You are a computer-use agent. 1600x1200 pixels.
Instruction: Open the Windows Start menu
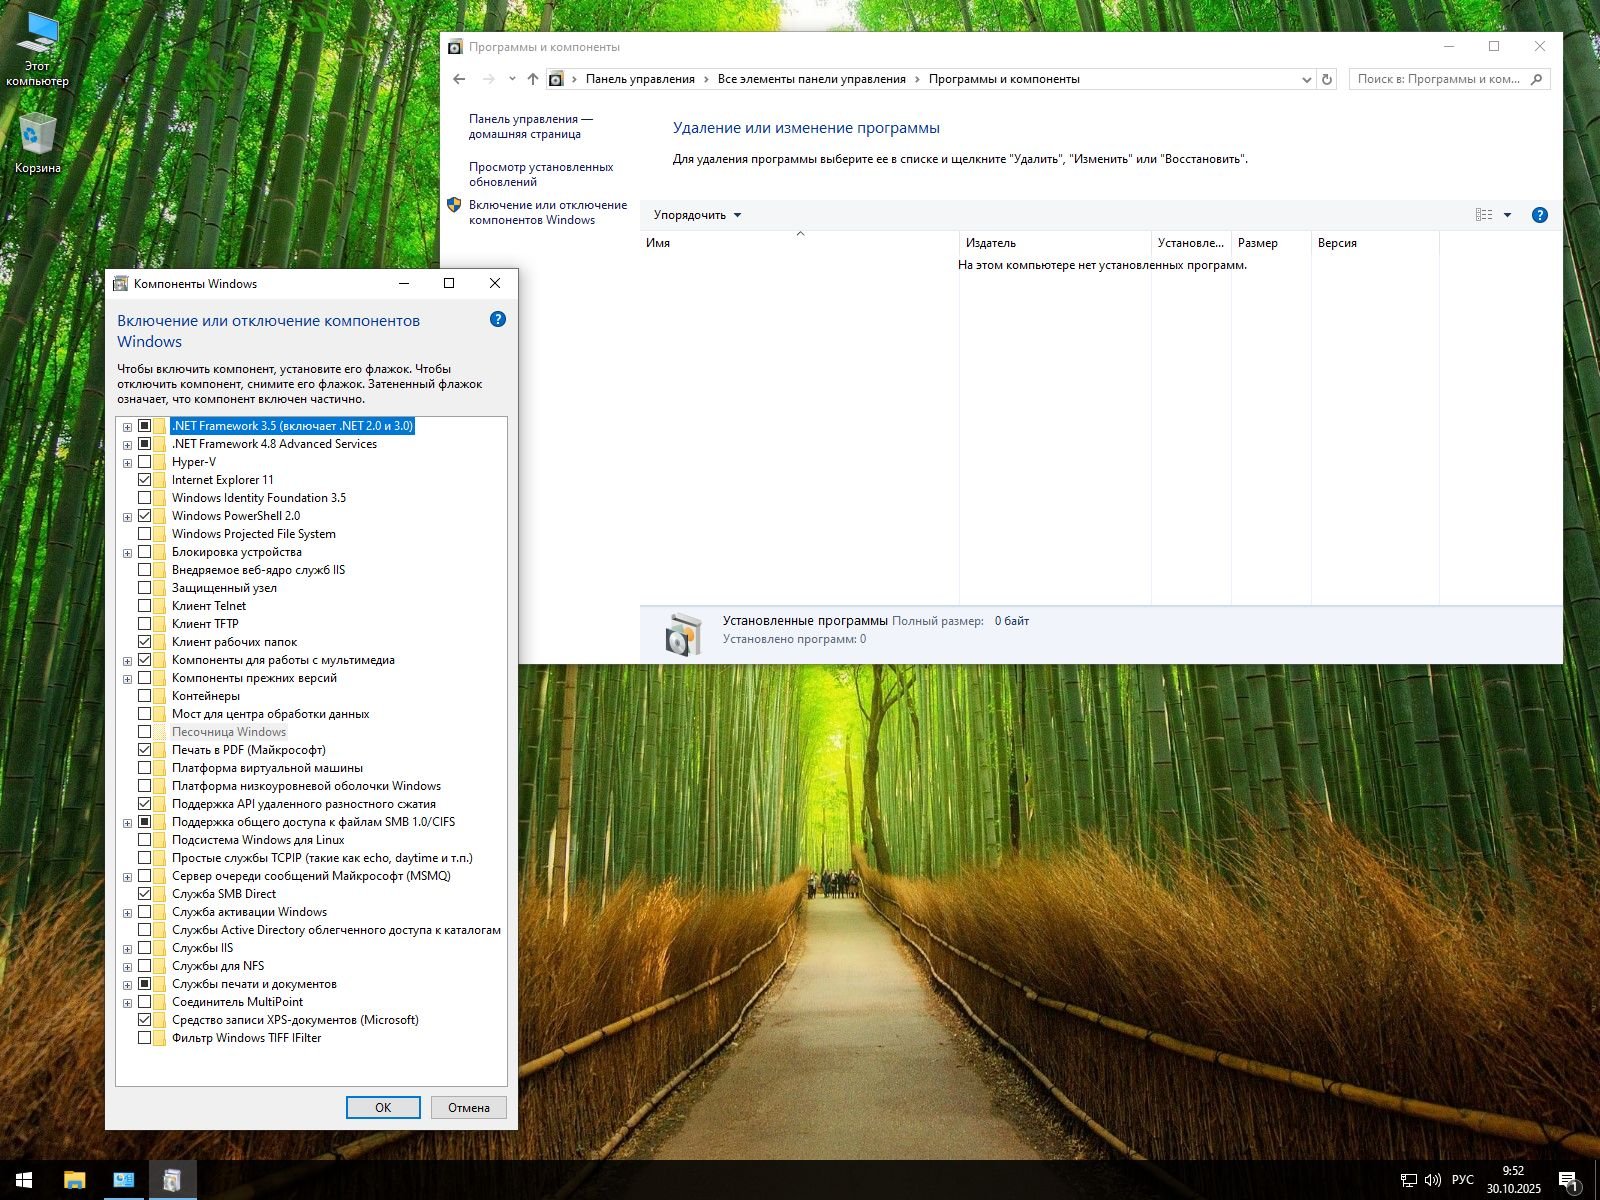[x=24, y=1180]
